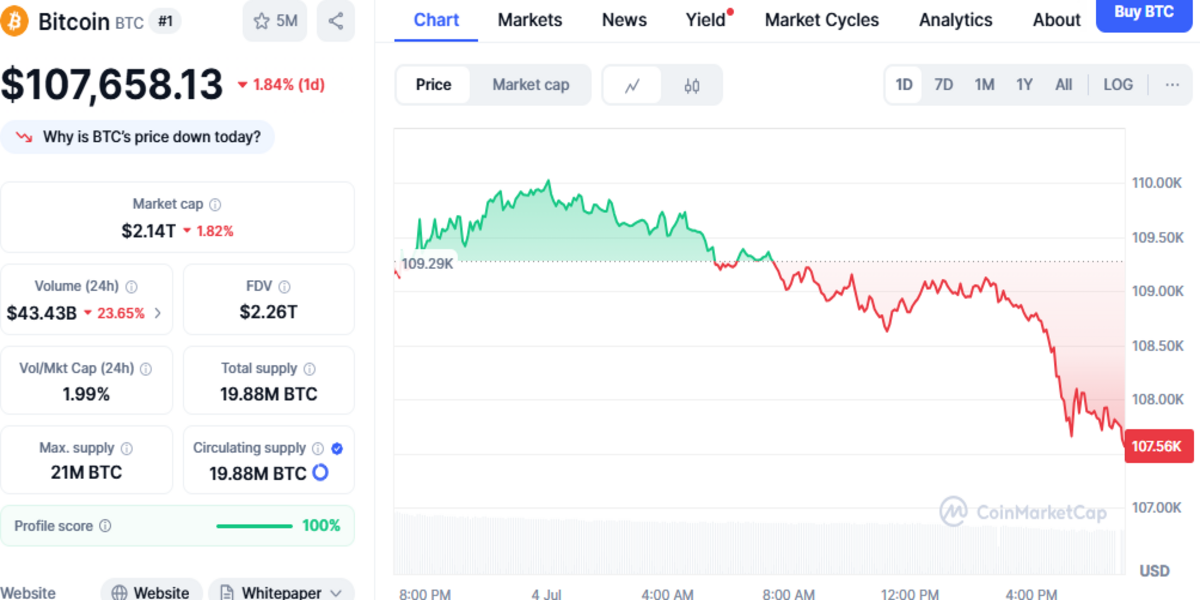Click Vol/Mkt Cap info icon

click(146, 368)
